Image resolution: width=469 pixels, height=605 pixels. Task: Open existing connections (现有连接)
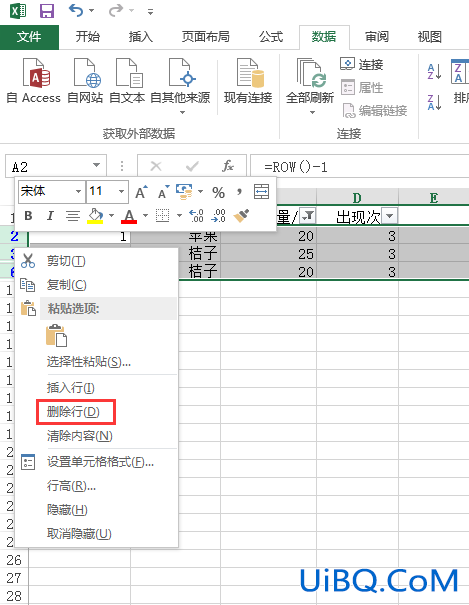[x=248, y=81]
